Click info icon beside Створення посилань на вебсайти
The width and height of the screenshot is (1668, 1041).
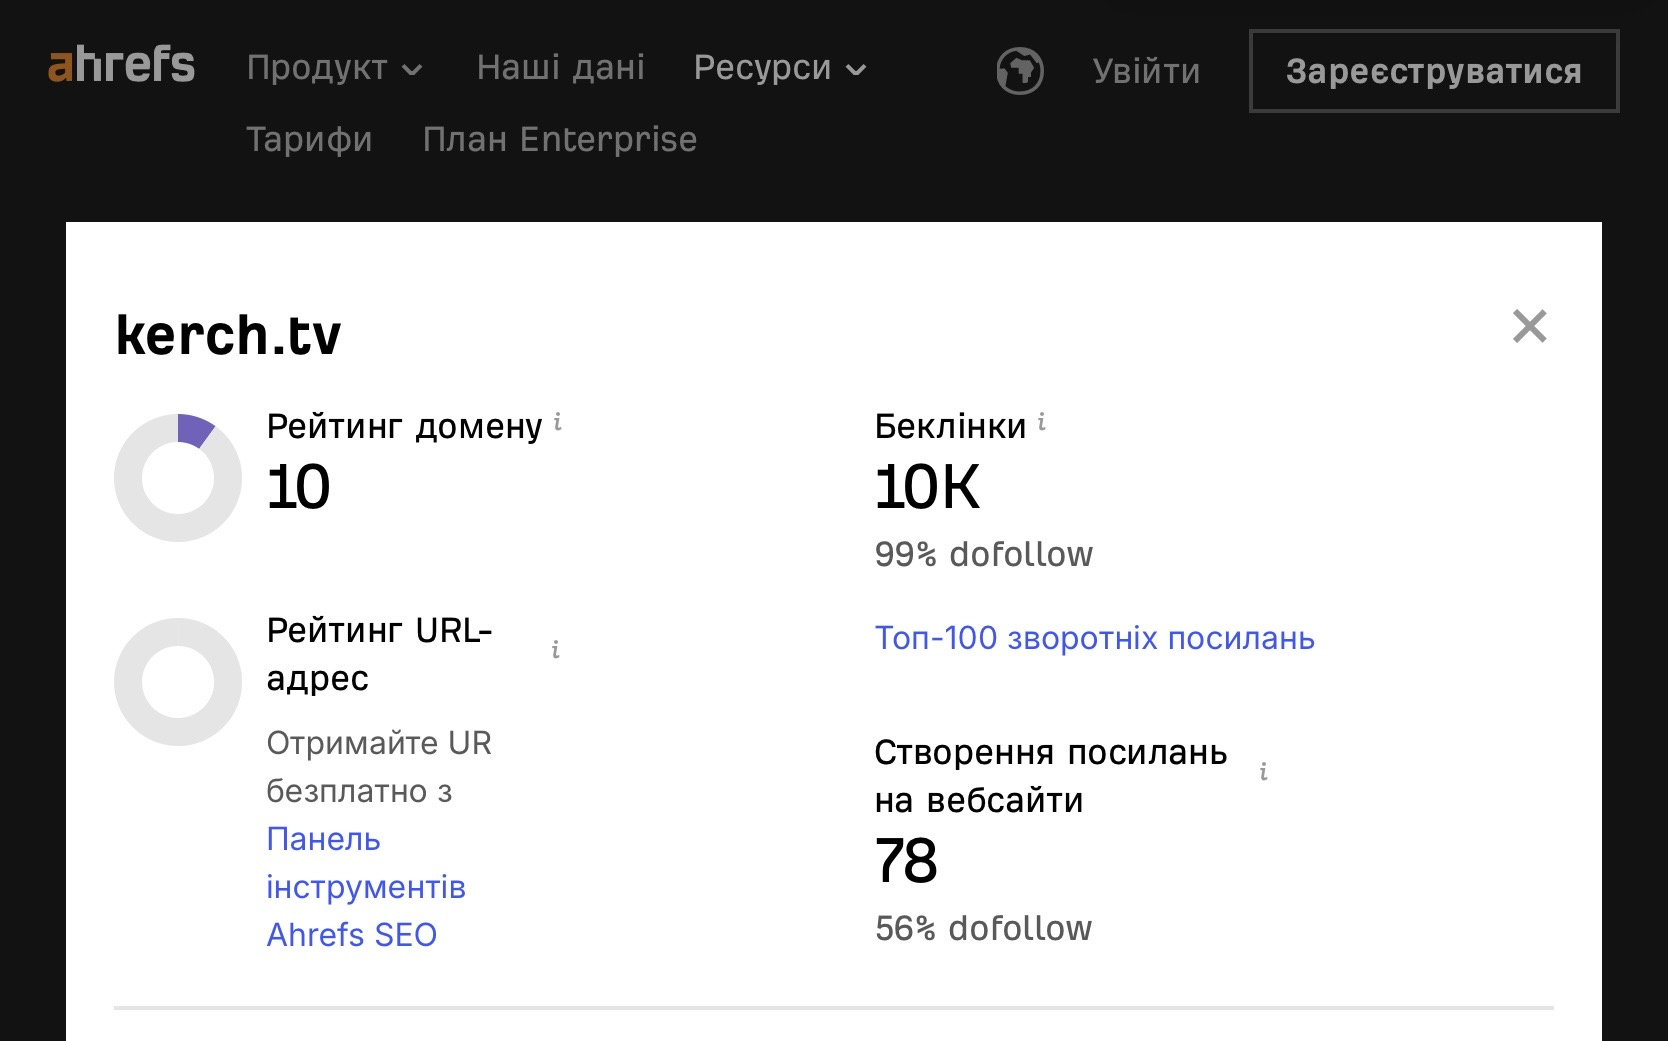click(1264, 772)
